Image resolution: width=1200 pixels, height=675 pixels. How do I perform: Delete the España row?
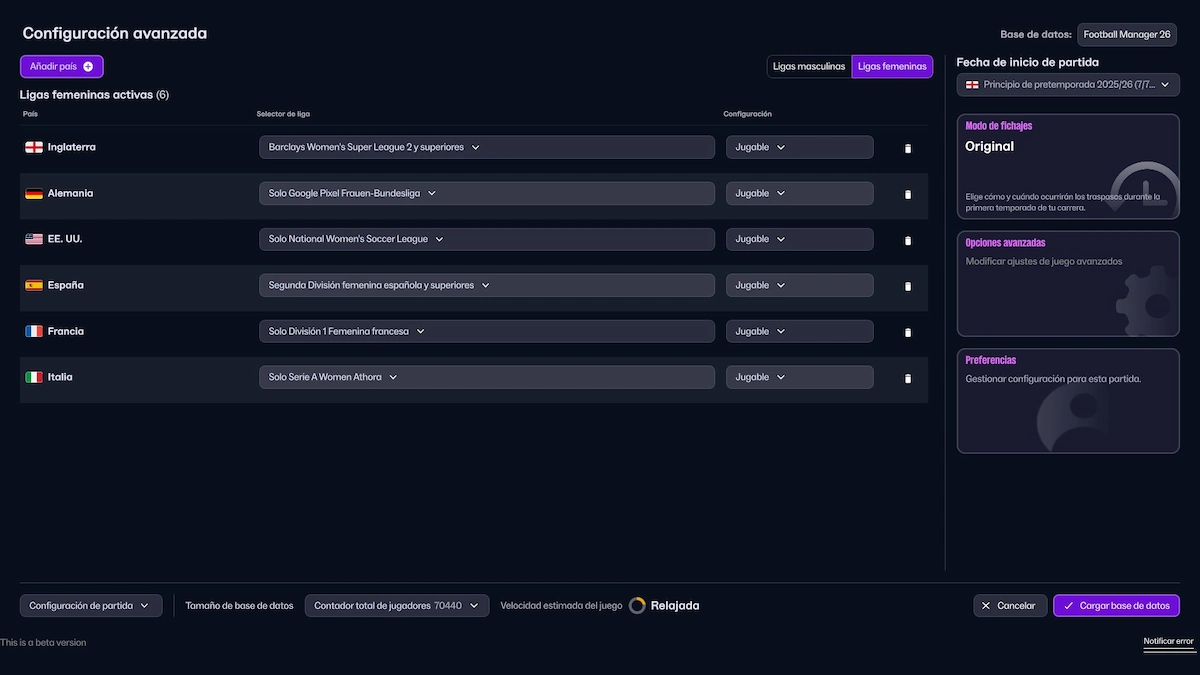[x=908, y=286]
